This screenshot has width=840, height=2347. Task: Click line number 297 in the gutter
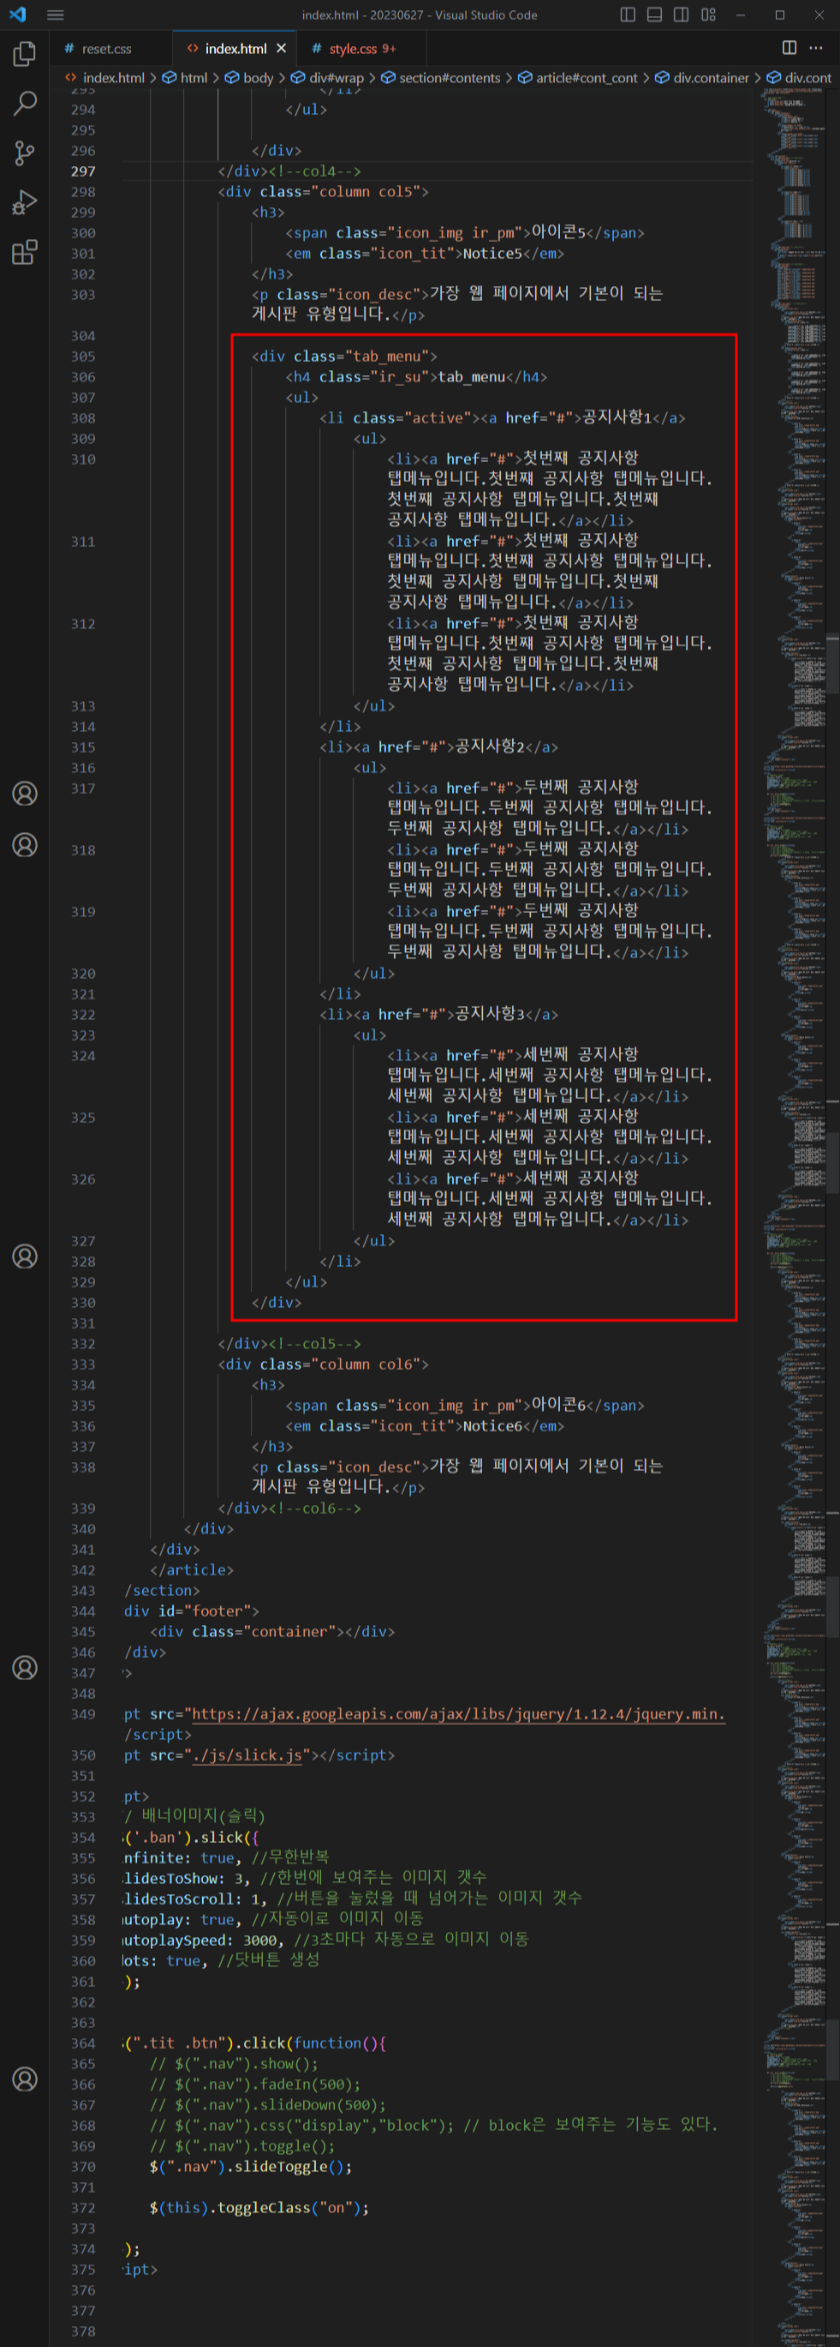[x=83, y=171]
